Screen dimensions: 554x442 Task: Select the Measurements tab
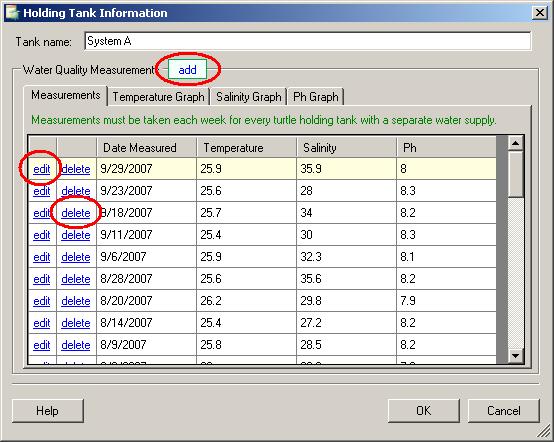coord(66,95)
